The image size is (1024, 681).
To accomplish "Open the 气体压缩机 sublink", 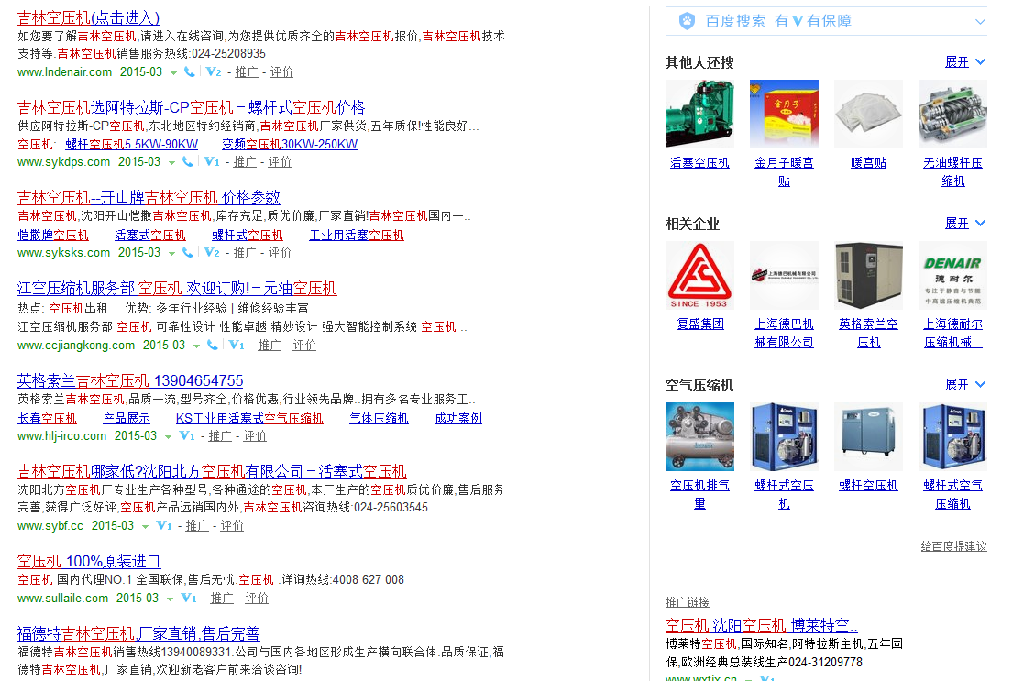I will pos(379,418).
